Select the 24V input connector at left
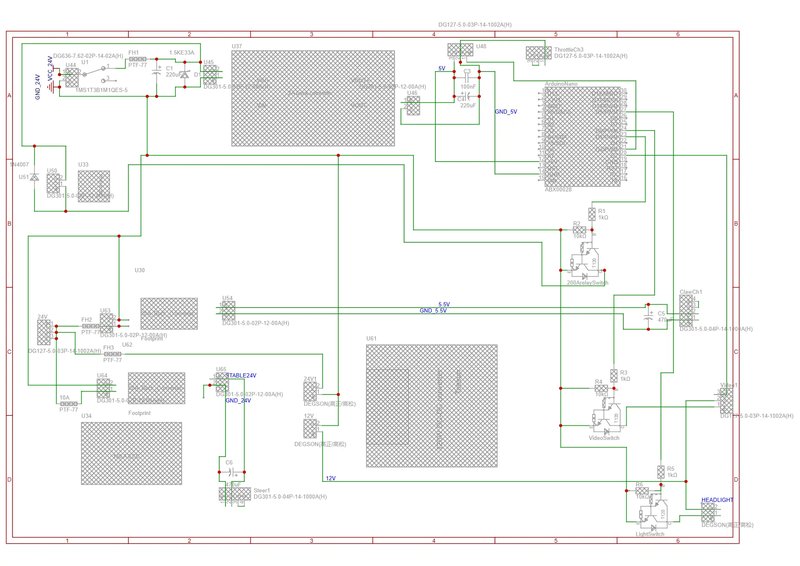The image size is (800, 566). click(44, 332)
